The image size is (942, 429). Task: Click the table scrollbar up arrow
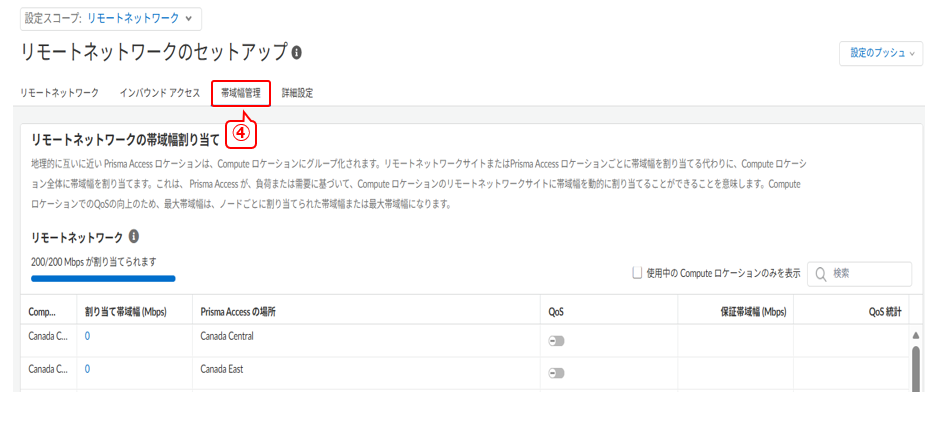point(916,335)
